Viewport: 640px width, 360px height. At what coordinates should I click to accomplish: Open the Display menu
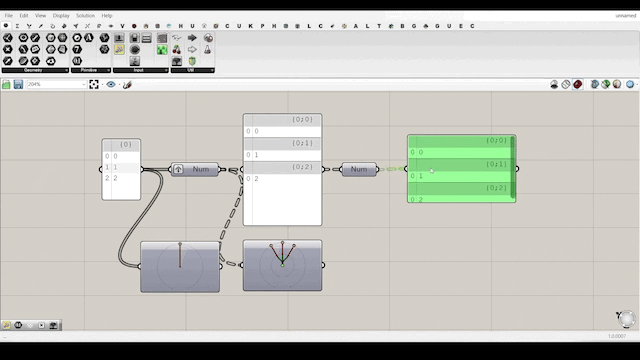pyautogui.click(x=61, y=16)
